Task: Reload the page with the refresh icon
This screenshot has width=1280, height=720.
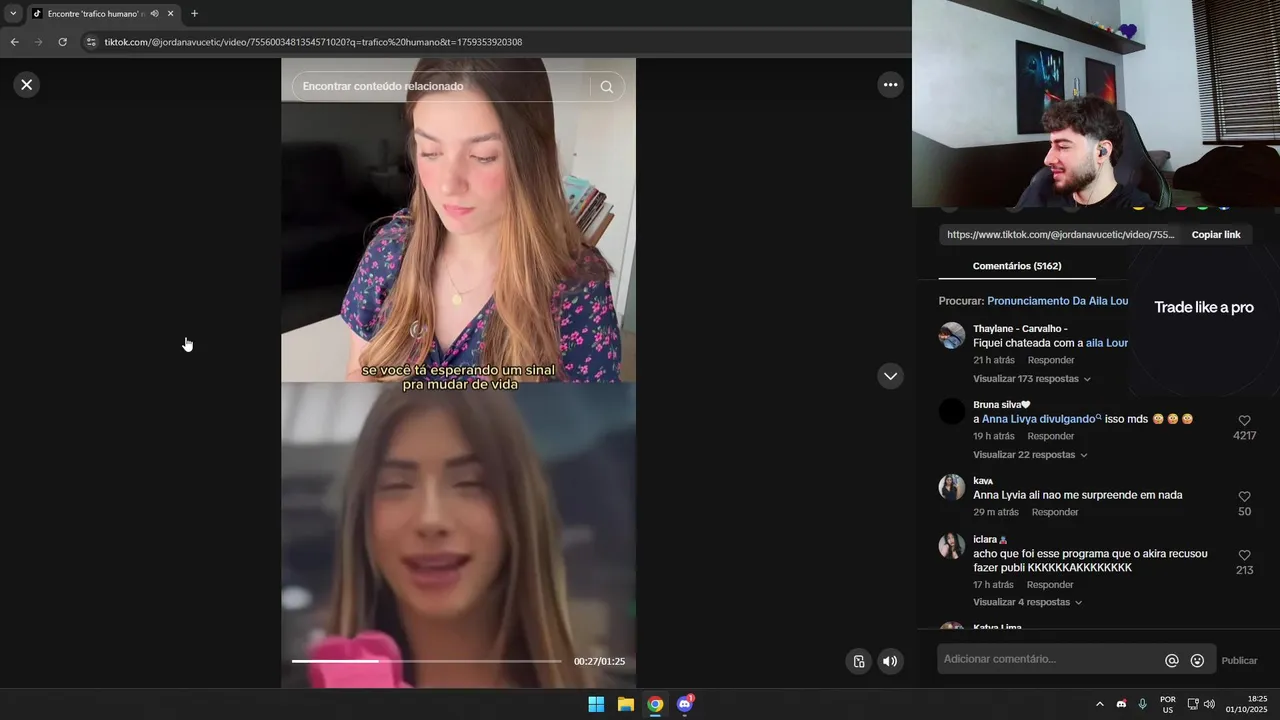Action: tap(62, 42)
